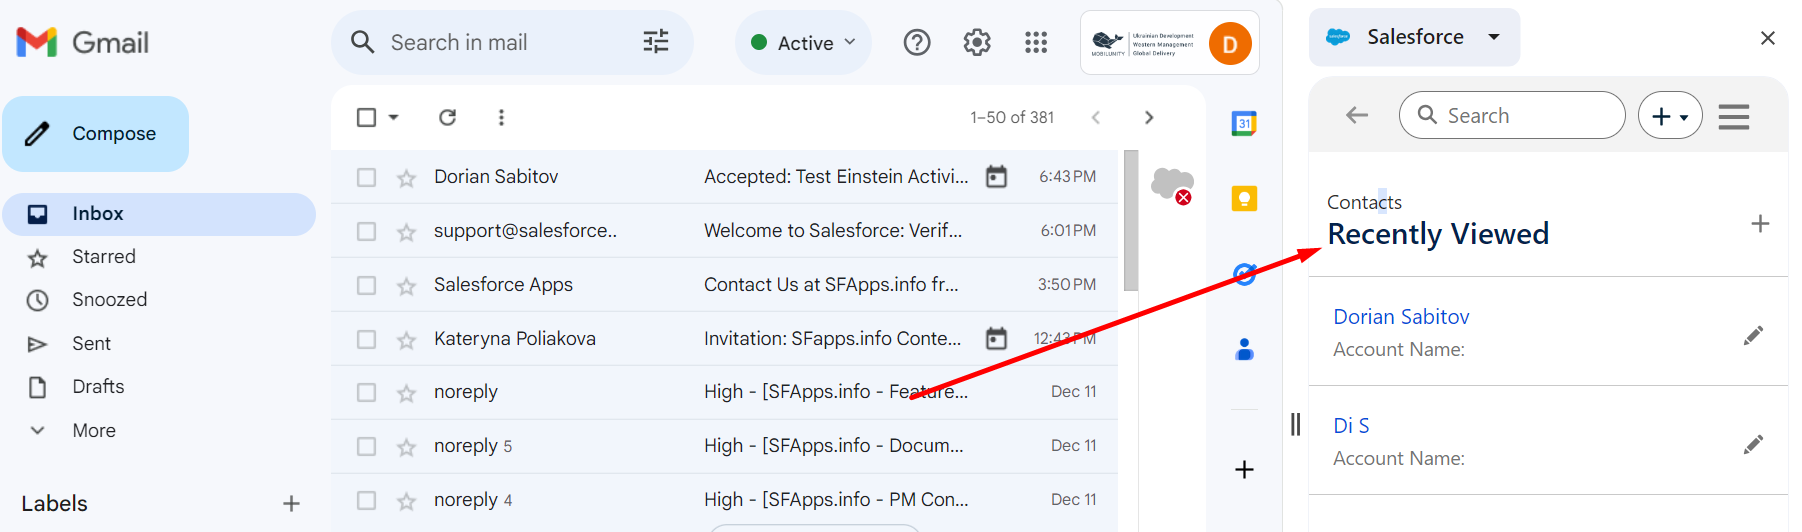Open the Drafts folder
This screenshot has width=1802, height=532.
pyautogui.click(x=98, y=387)
